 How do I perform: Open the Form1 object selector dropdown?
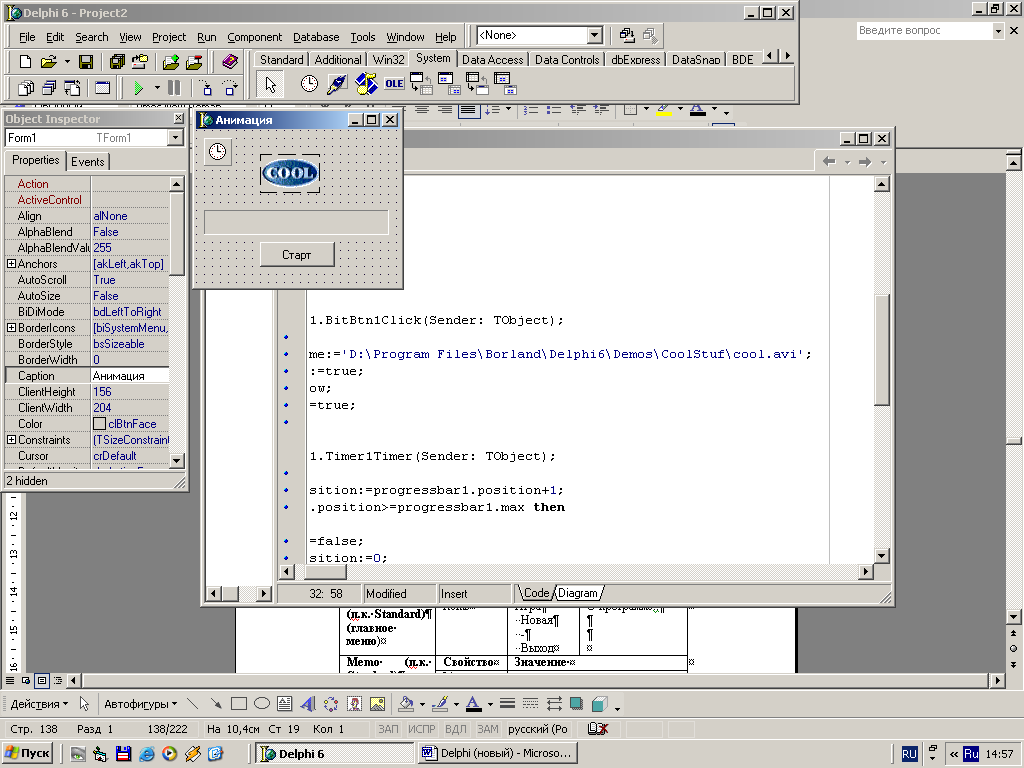point(175,138)
